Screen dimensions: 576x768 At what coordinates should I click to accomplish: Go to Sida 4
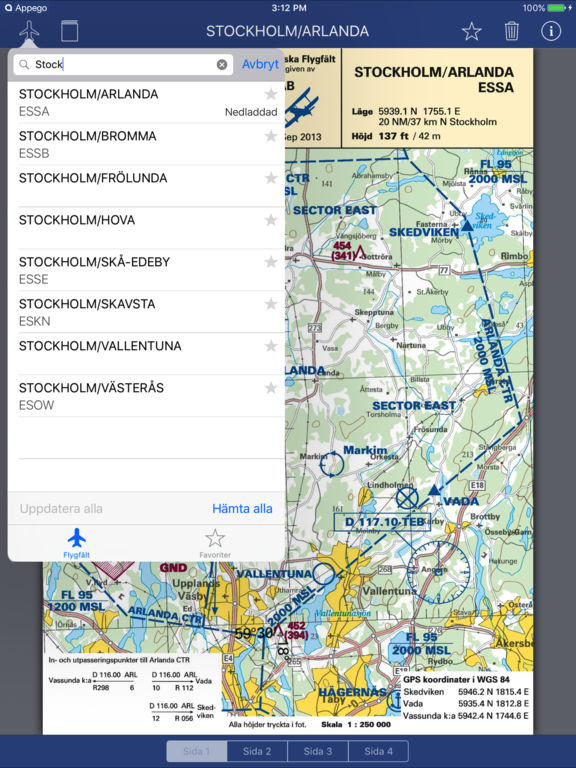pyautogui.click(x=379, y=751)
